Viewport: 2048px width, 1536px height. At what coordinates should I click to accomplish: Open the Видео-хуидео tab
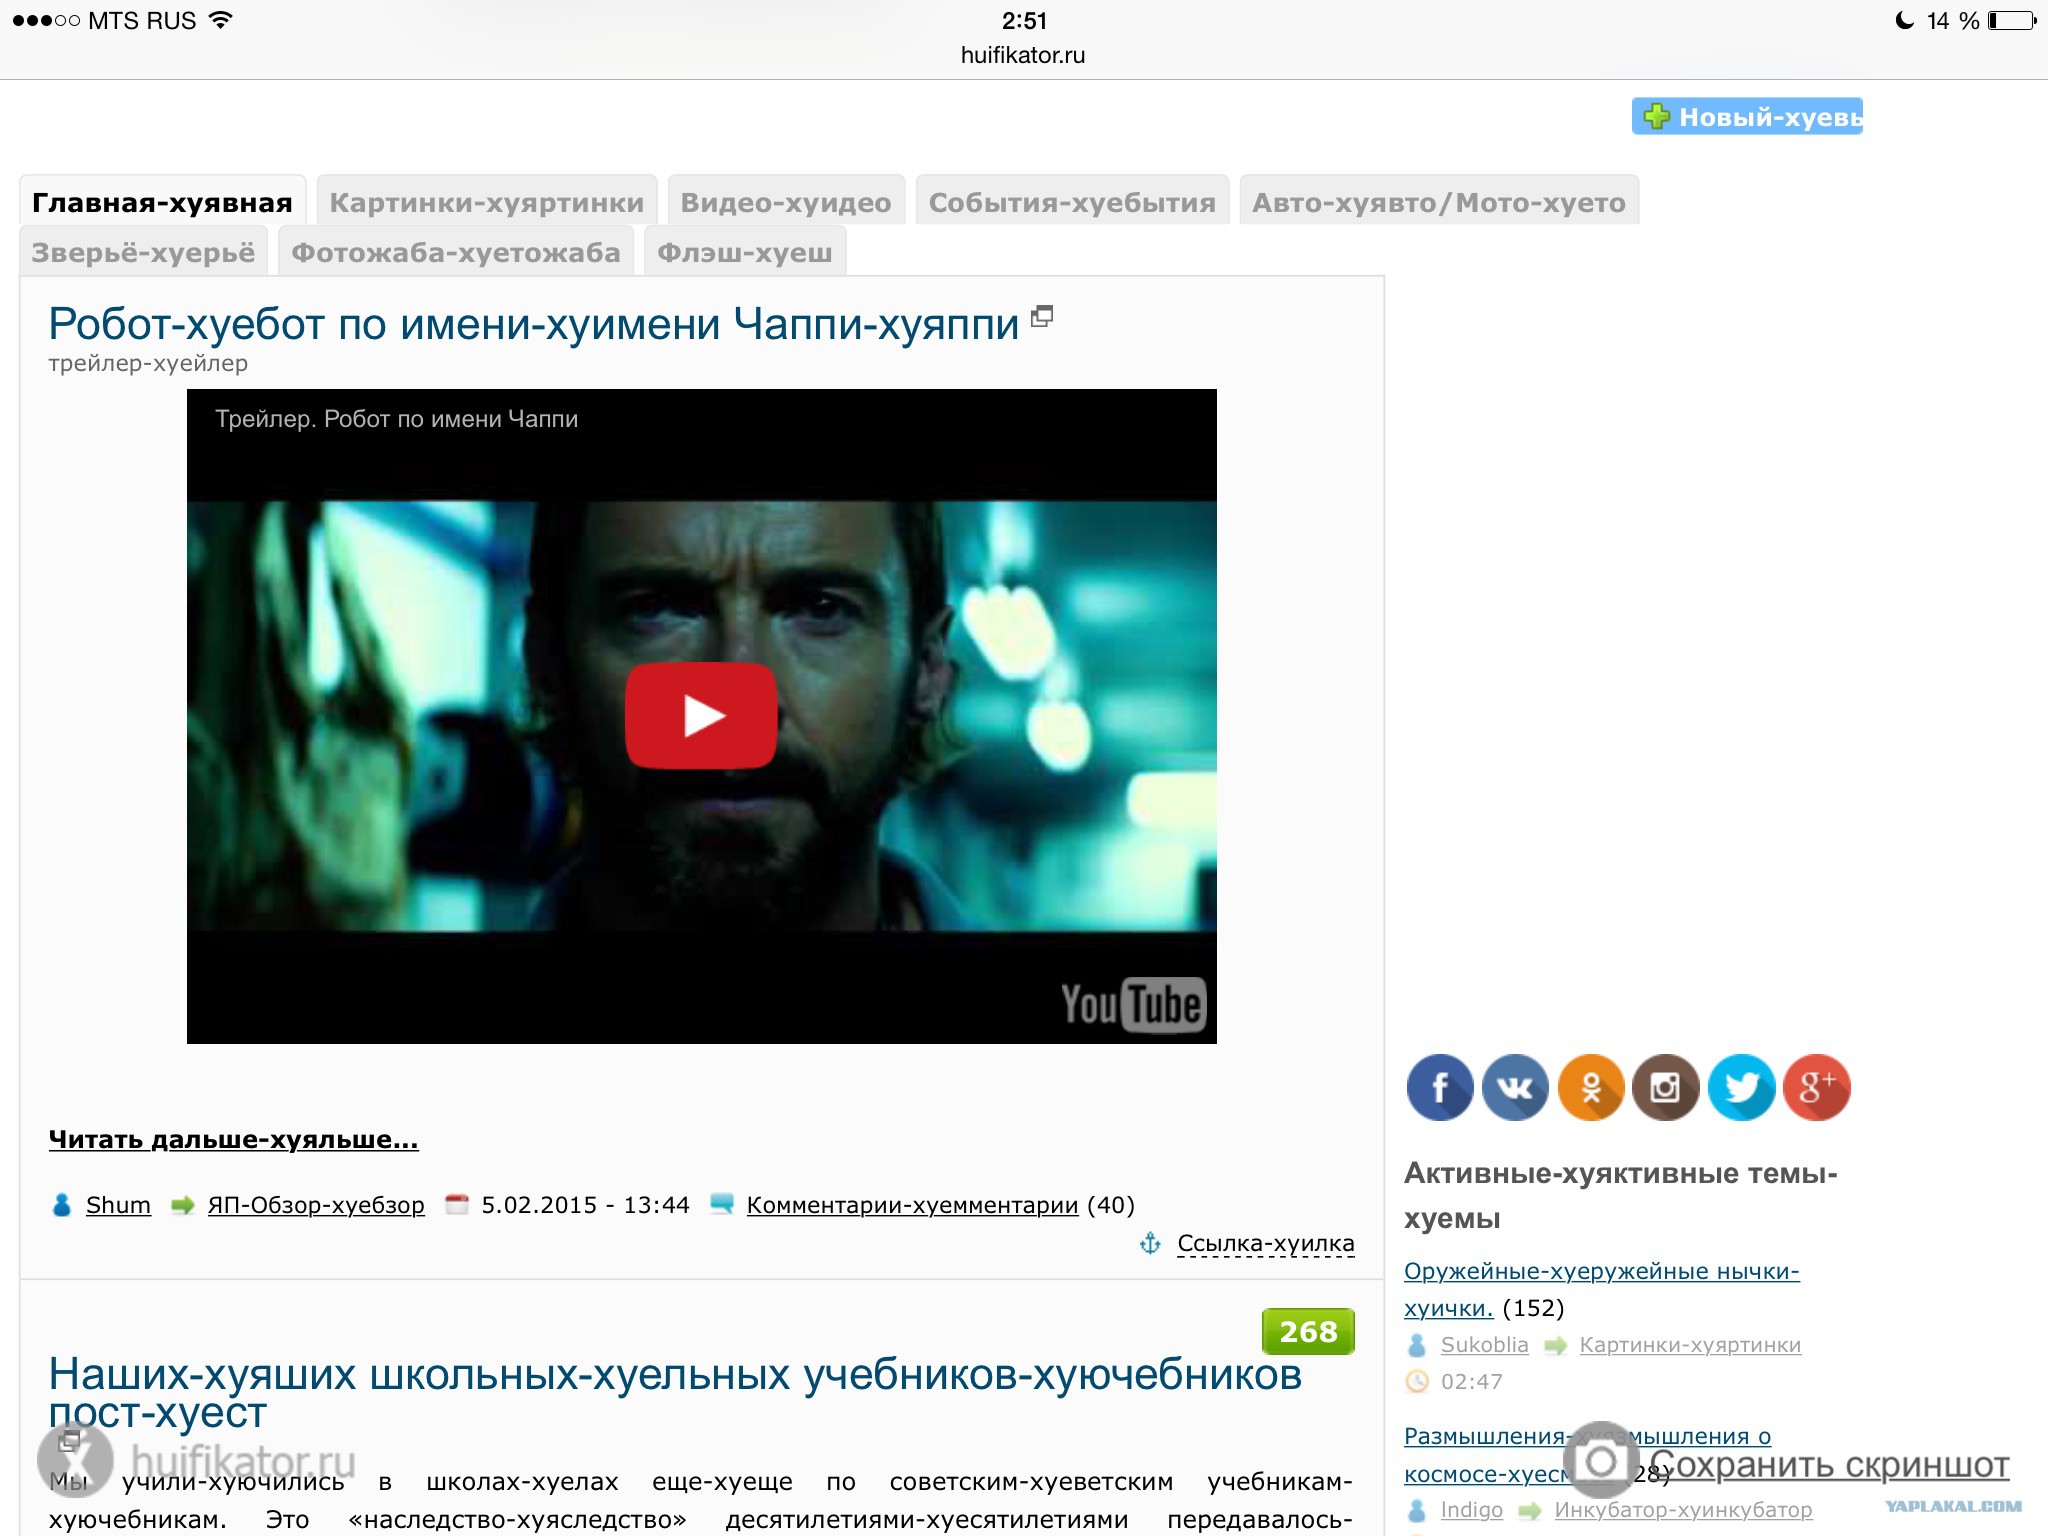[786, 201]
